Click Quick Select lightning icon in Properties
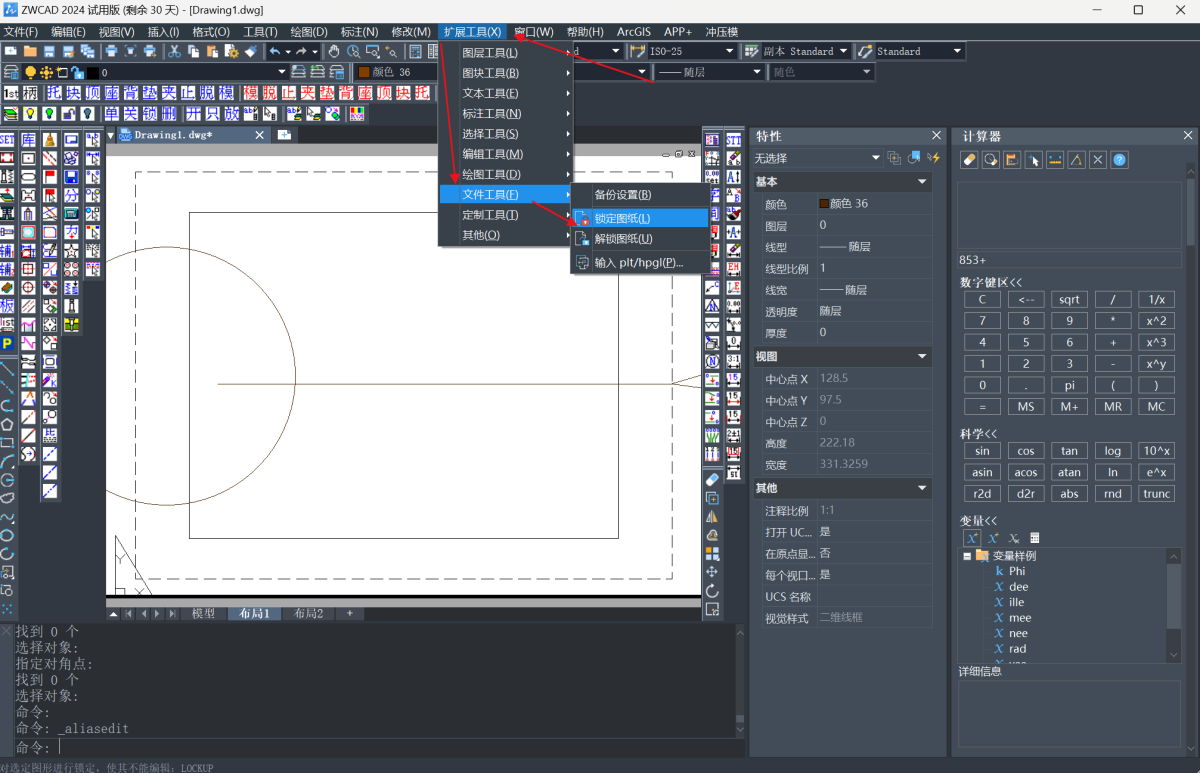The image size is (1200, 773). coord(934,158)
